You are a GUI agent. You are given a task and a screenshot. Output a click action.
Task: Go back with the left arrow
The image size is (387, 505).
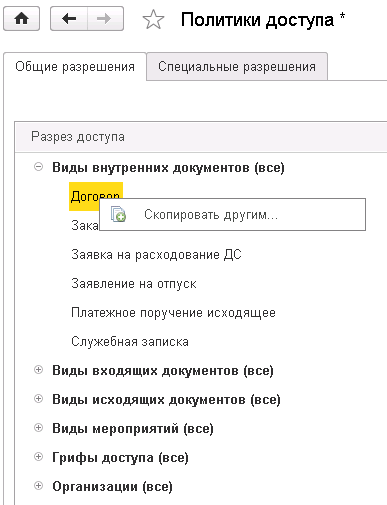click(x=69, y=19)
